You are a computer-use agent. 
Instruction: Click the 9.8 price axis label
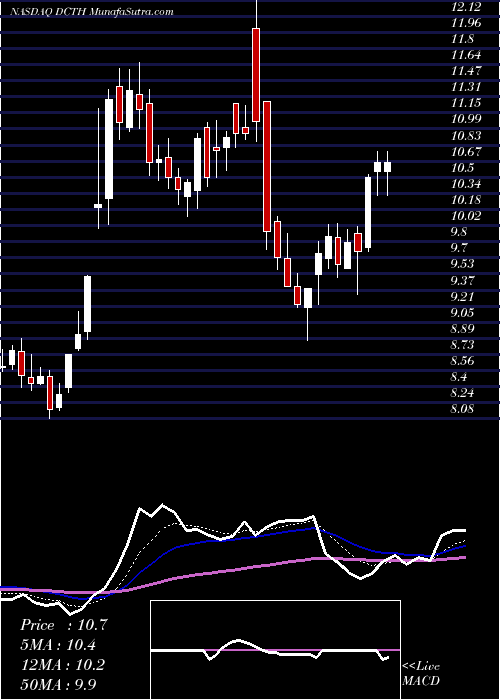coord(459,232)
